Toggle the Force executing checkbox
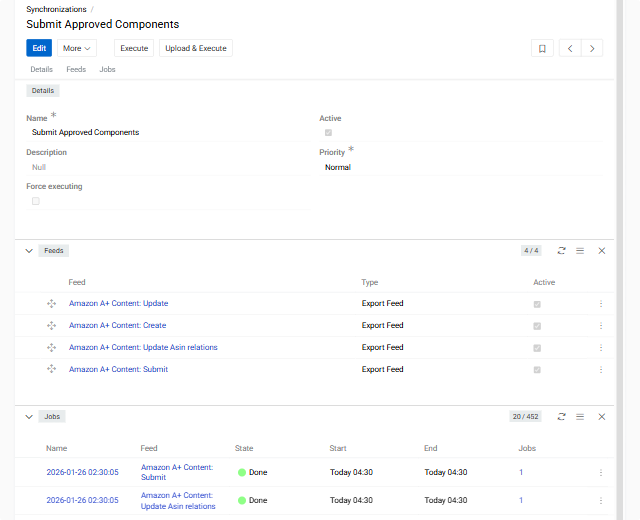 pos(36,201)
